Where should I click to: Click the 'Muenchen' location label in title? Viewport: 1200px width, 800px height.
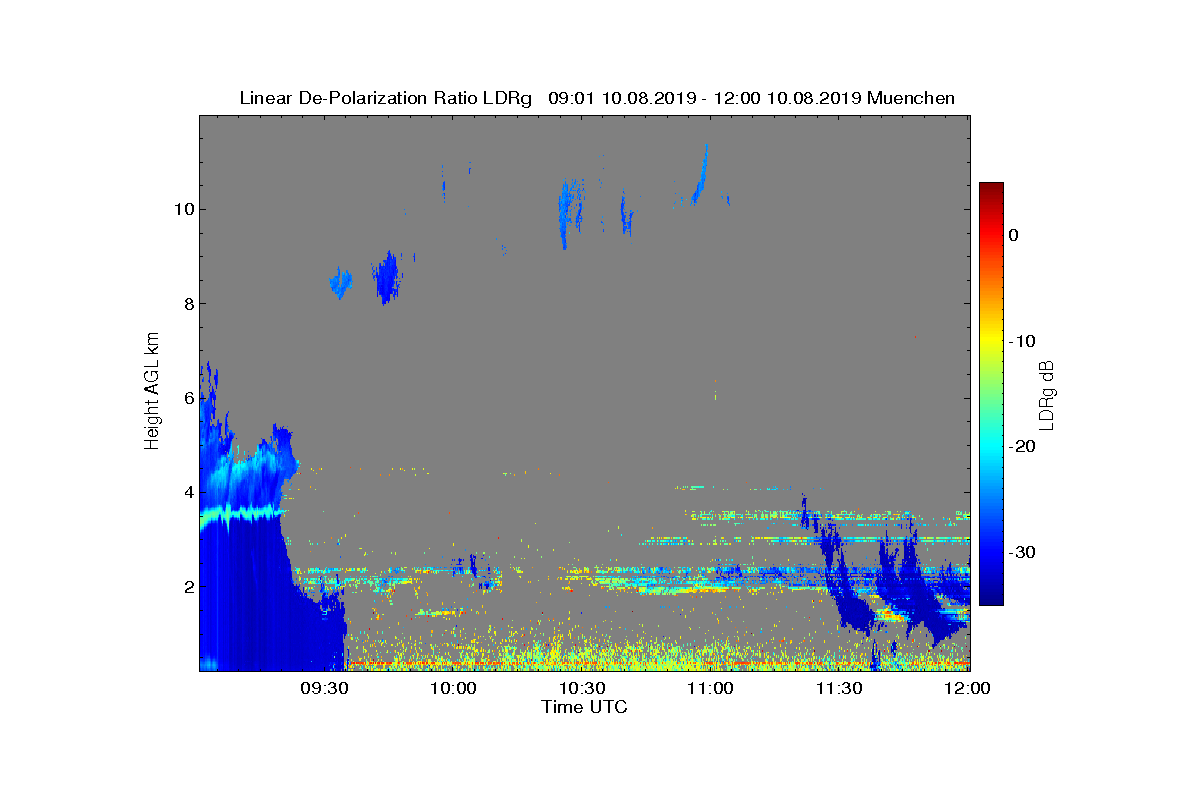911,98
